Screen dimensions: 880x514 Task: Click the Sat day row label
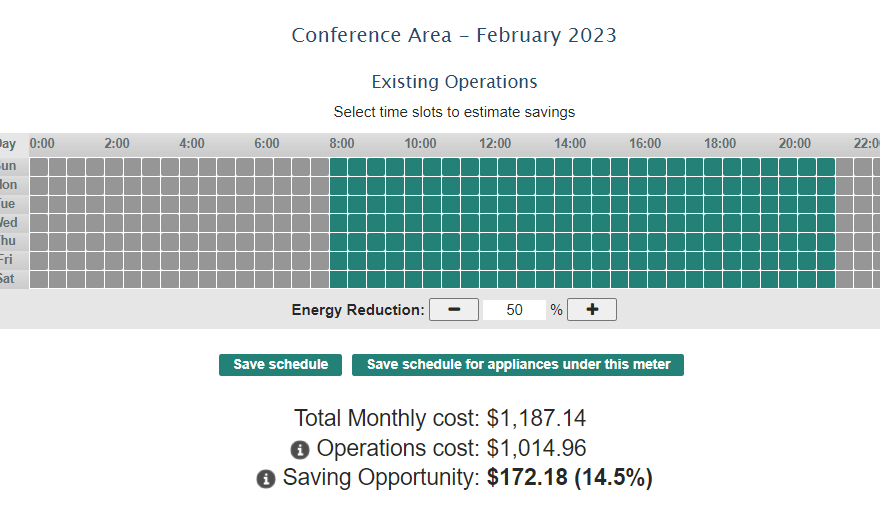coord(8,279)
